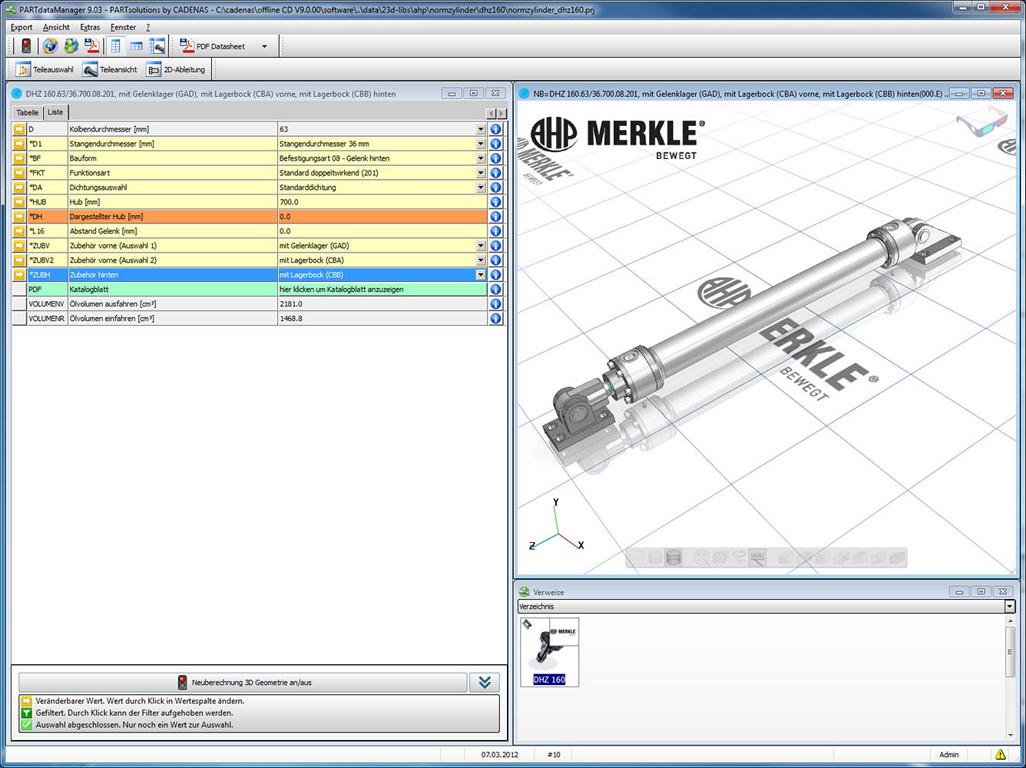Click the save-as-PDF icon beside the green globe
Image resolution: width=1026 pixels, height=768 pixels.
click(x=92, y=46)
